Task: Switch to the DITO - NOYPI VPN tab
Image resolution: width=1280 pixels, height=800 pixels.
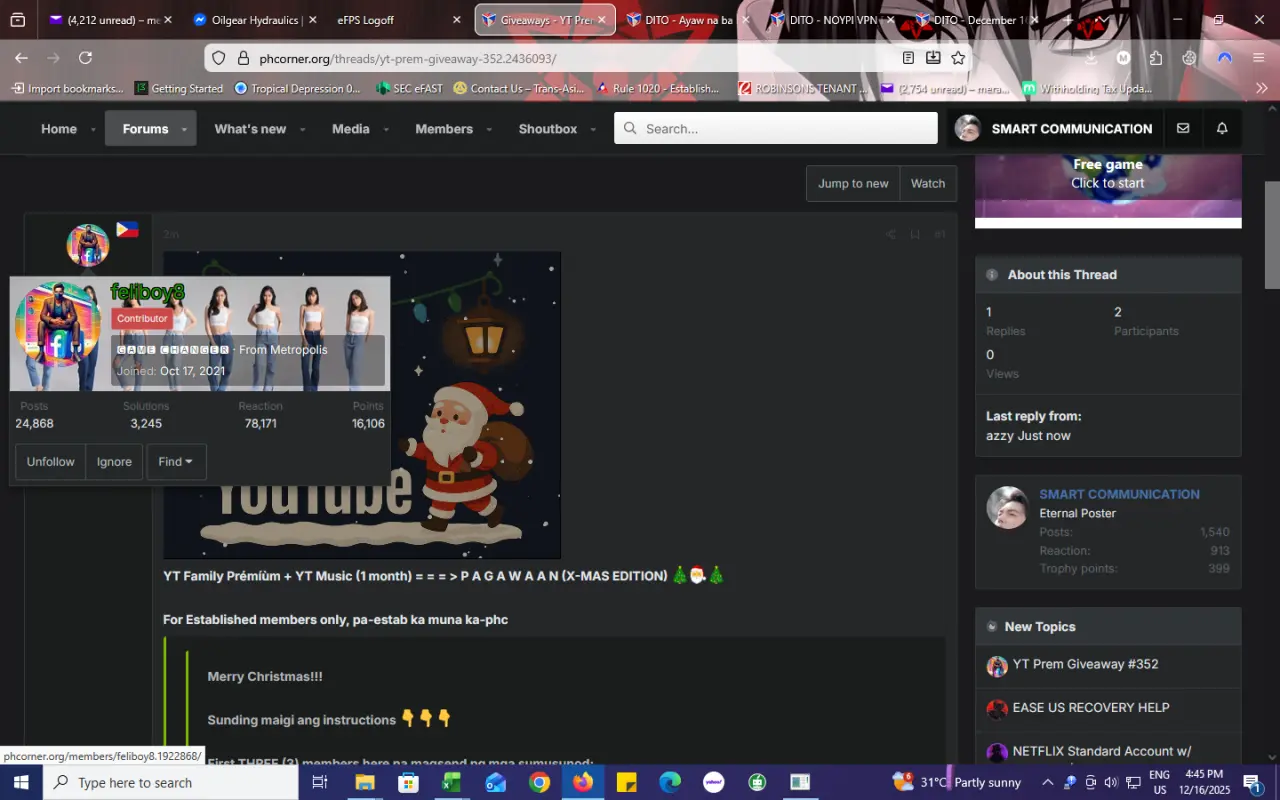Action: click(832, 19)
